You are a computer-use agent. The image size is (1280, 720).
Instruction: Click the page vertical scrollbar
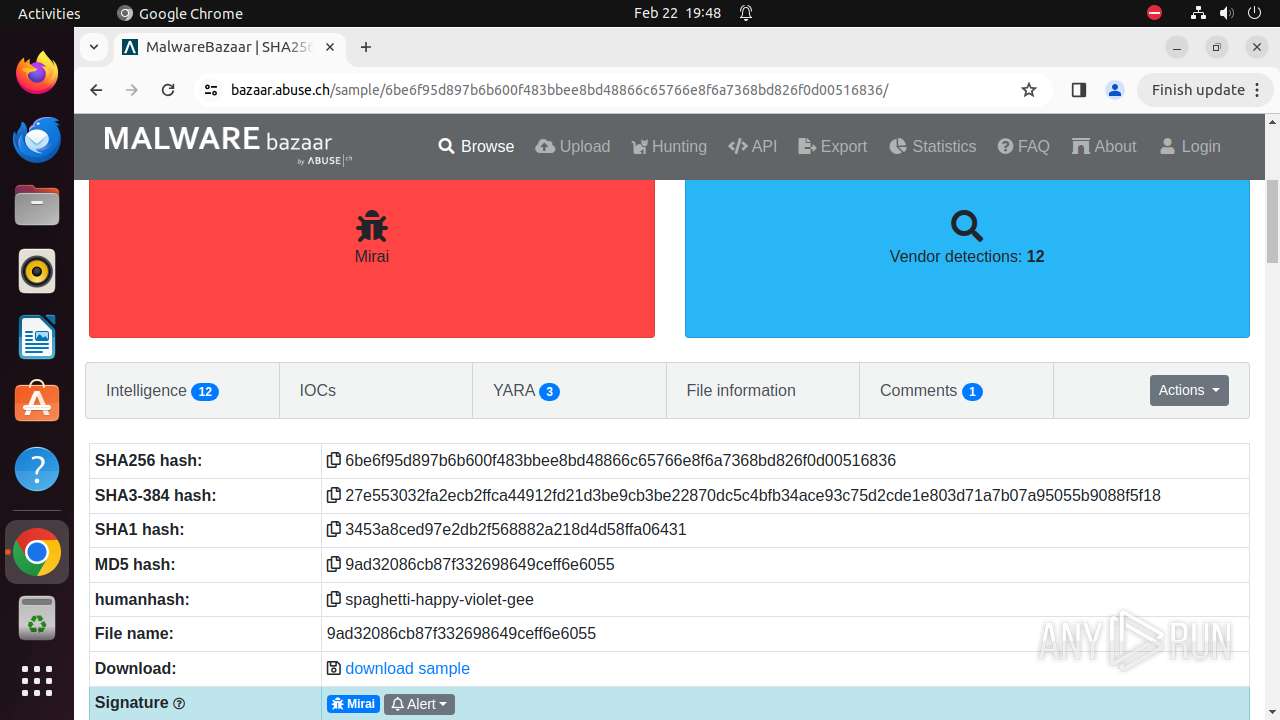coord(1272,220)
